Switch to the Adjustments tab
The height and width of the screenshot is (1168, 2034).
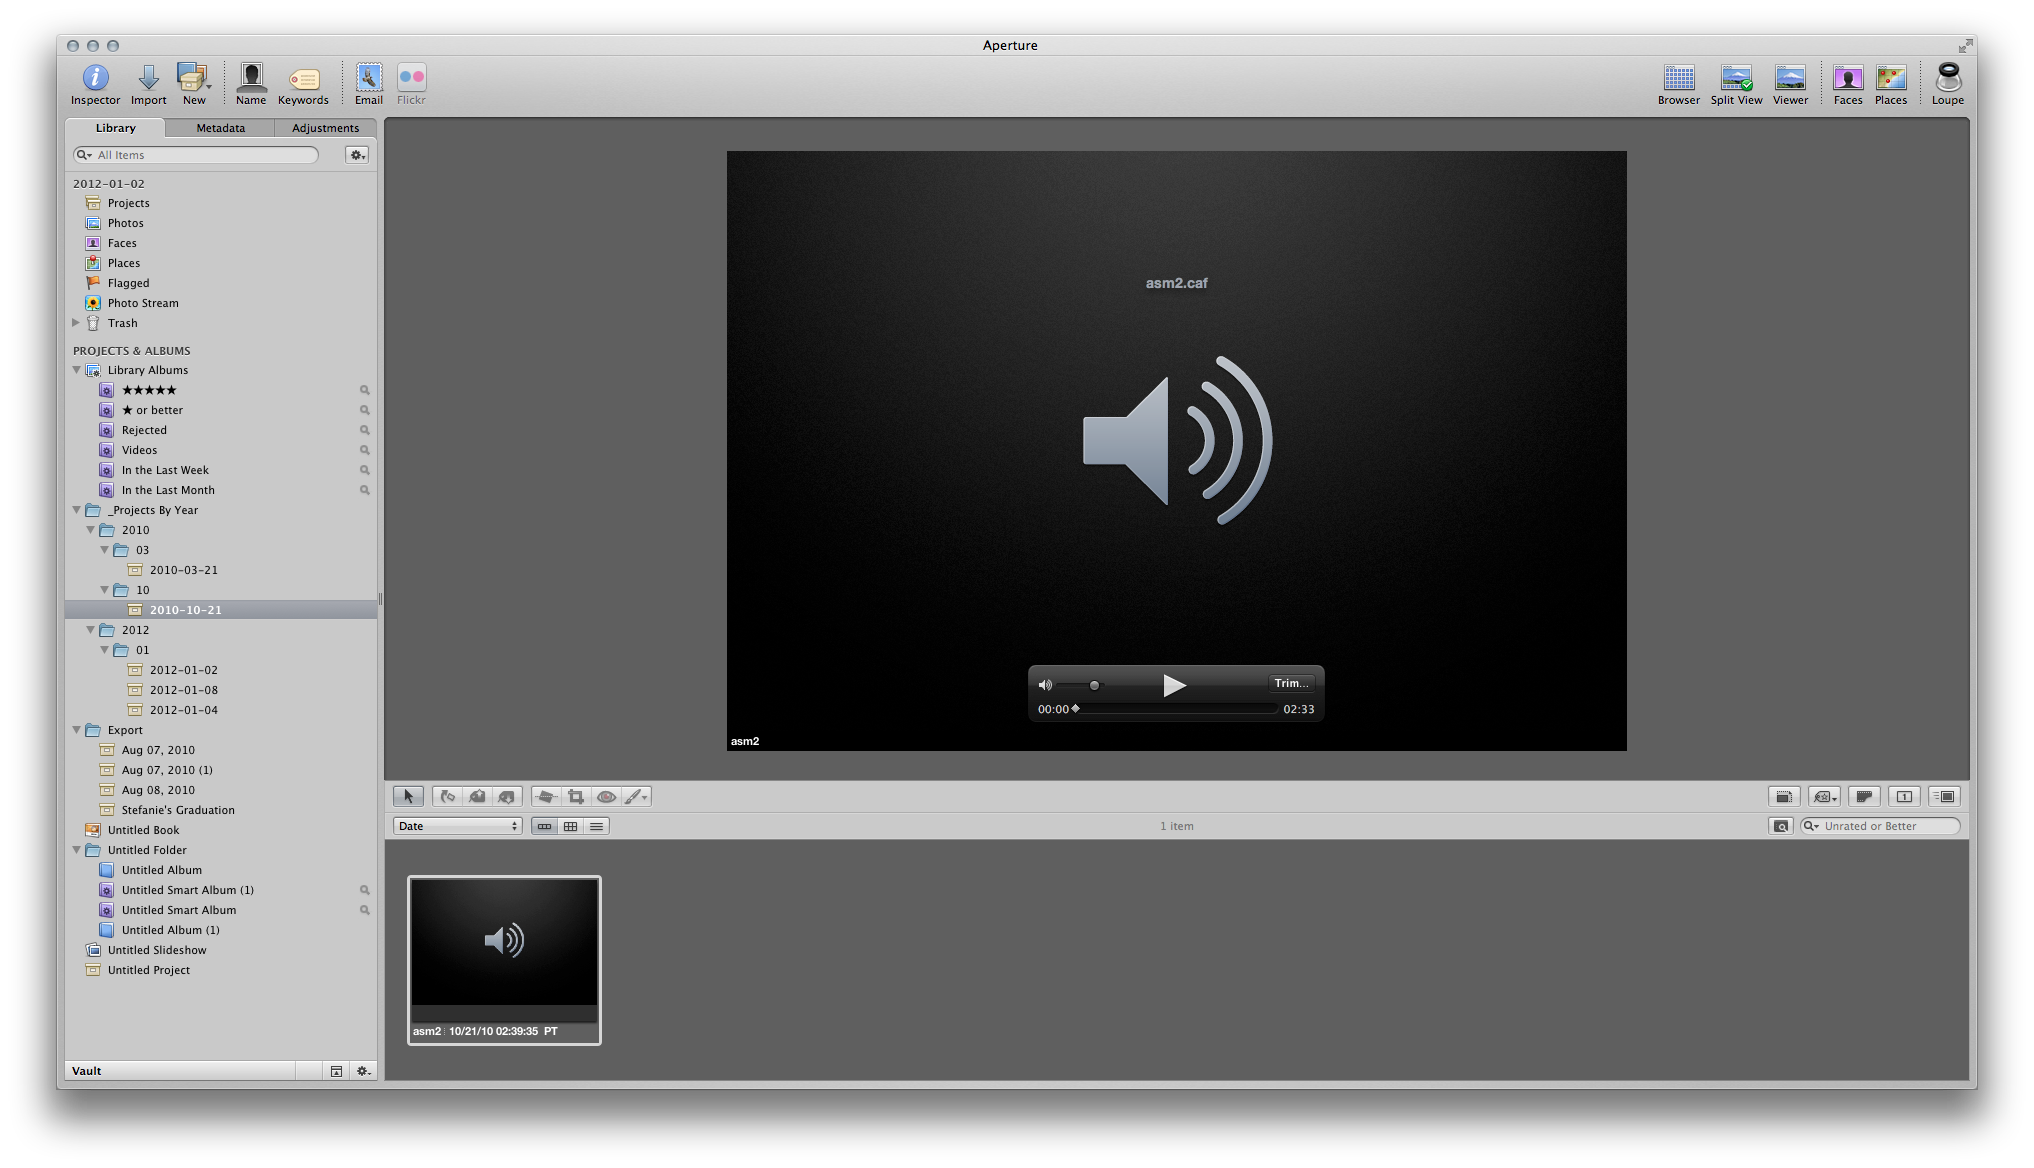click(325, 128)
